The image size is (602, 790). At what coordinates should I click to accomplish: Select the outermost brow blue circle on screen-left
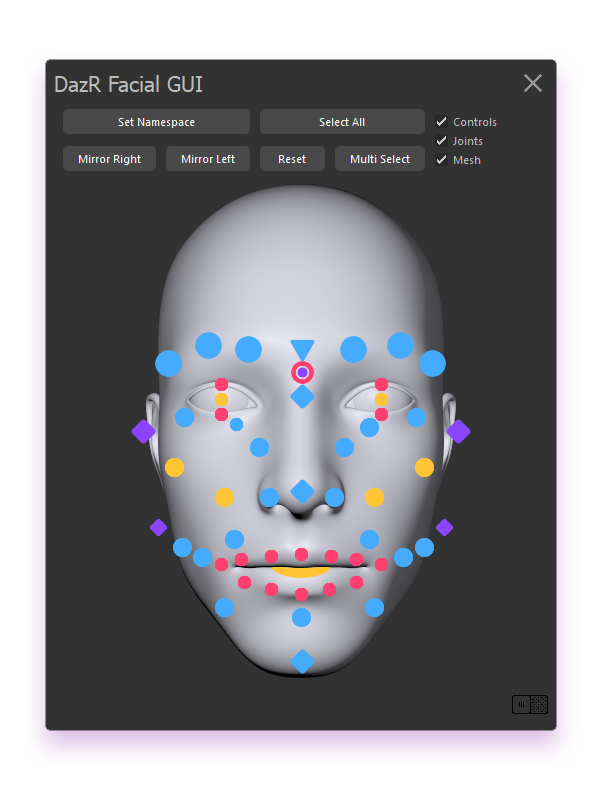click(168, 363)
